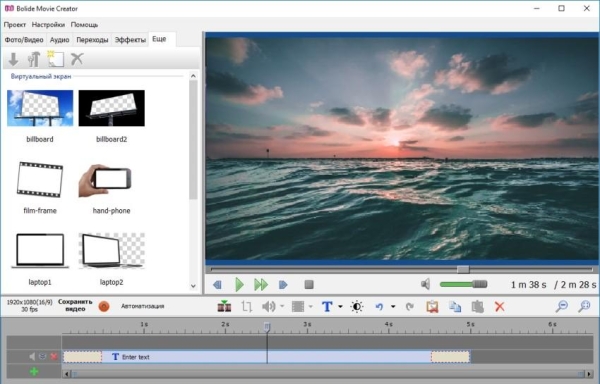Open the Настройки menu
This screenshot has height=384, width=600.
(48, 24)
